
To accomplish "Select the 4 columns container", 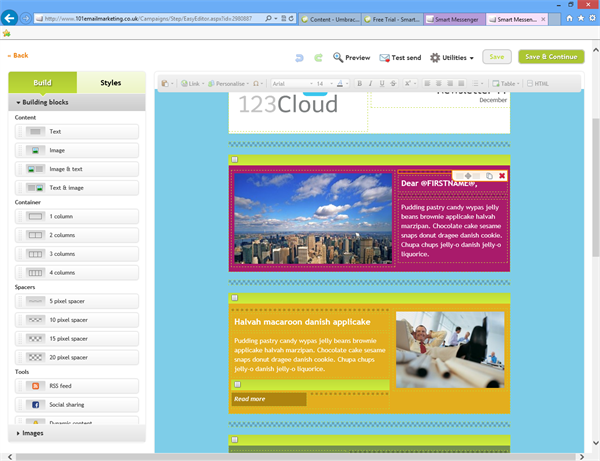I will click(x=77, y=273).
